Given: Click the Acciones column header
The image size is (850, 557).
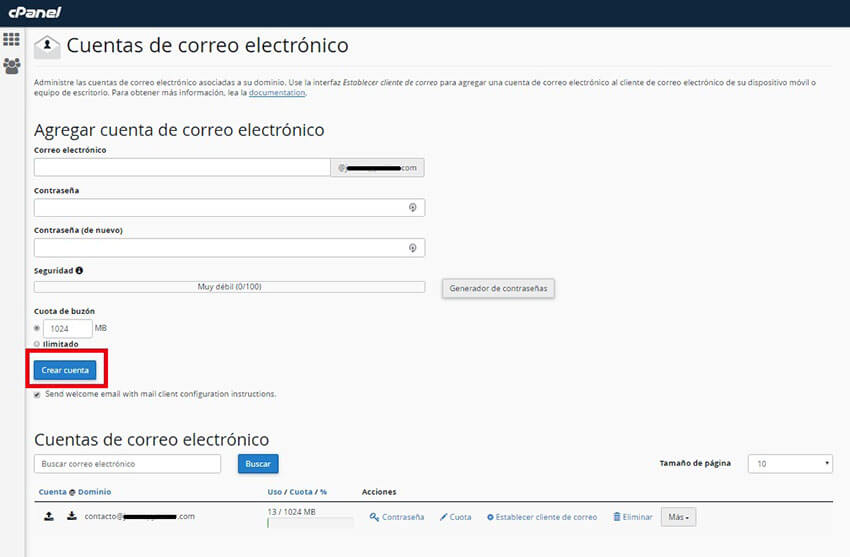Looking at the screenshot, I should (379, 492).
